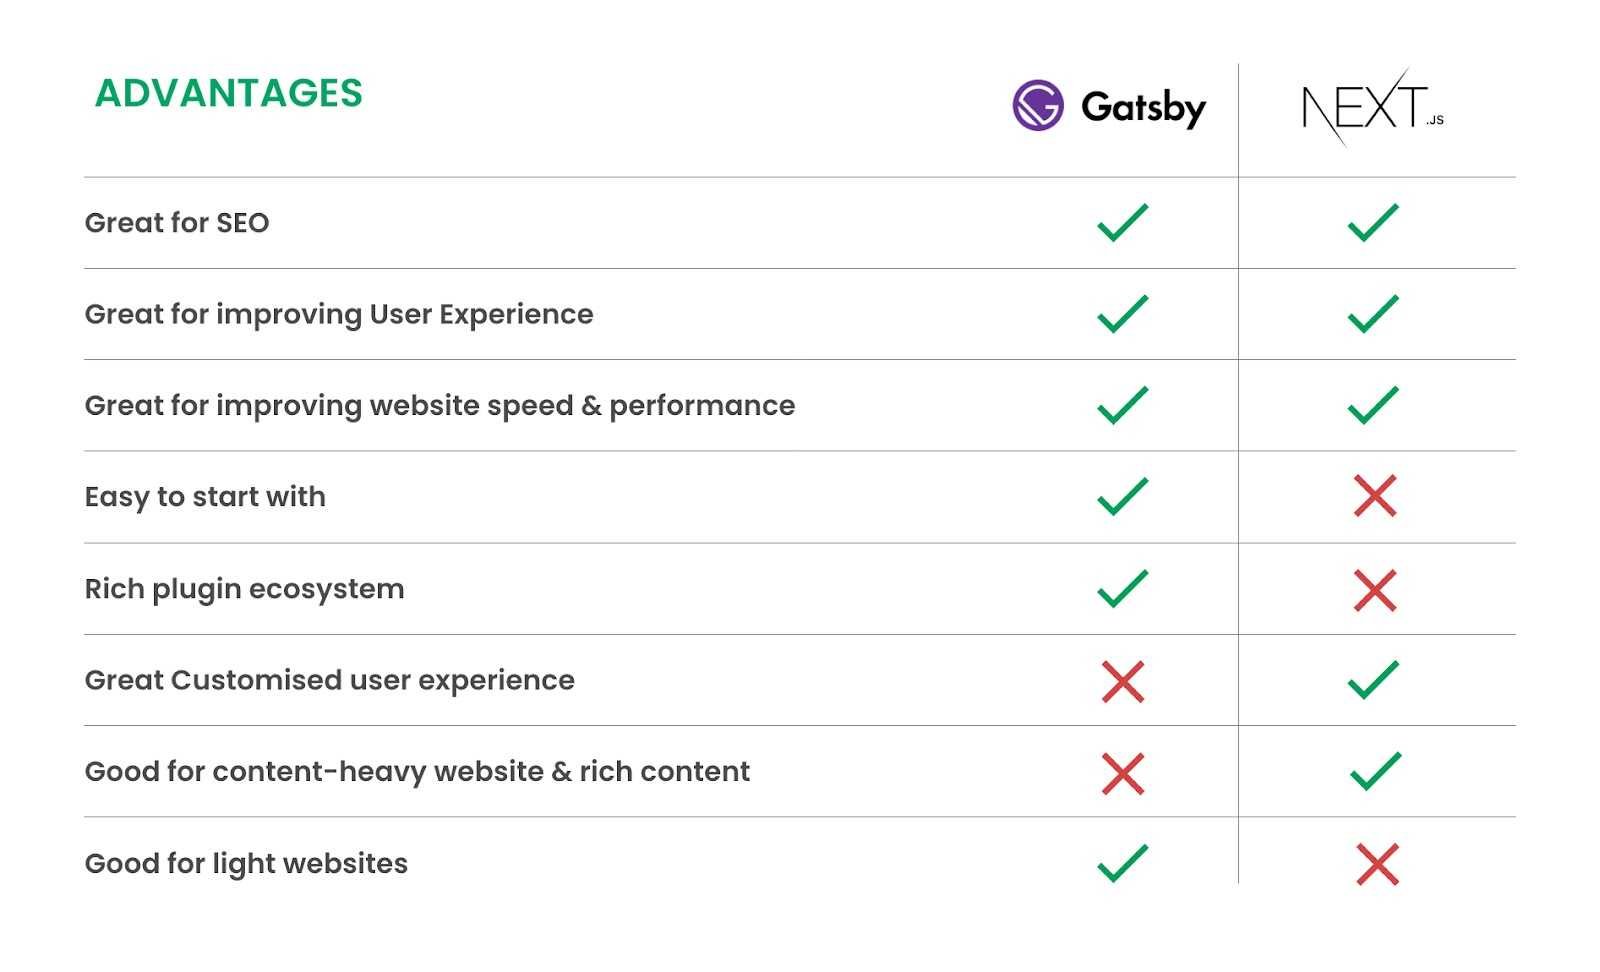Click Gatsby checkmark for Good for light websites
The height and width of the screenshot is (972, 1600).
[1122, 863]
